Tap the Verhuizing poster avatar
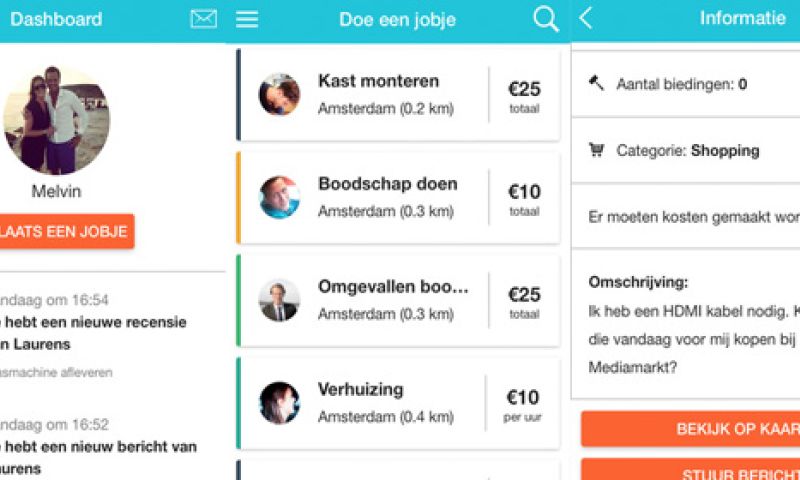Image resolution: width=800 pixels, height=480 pixels. pos(279,402)
